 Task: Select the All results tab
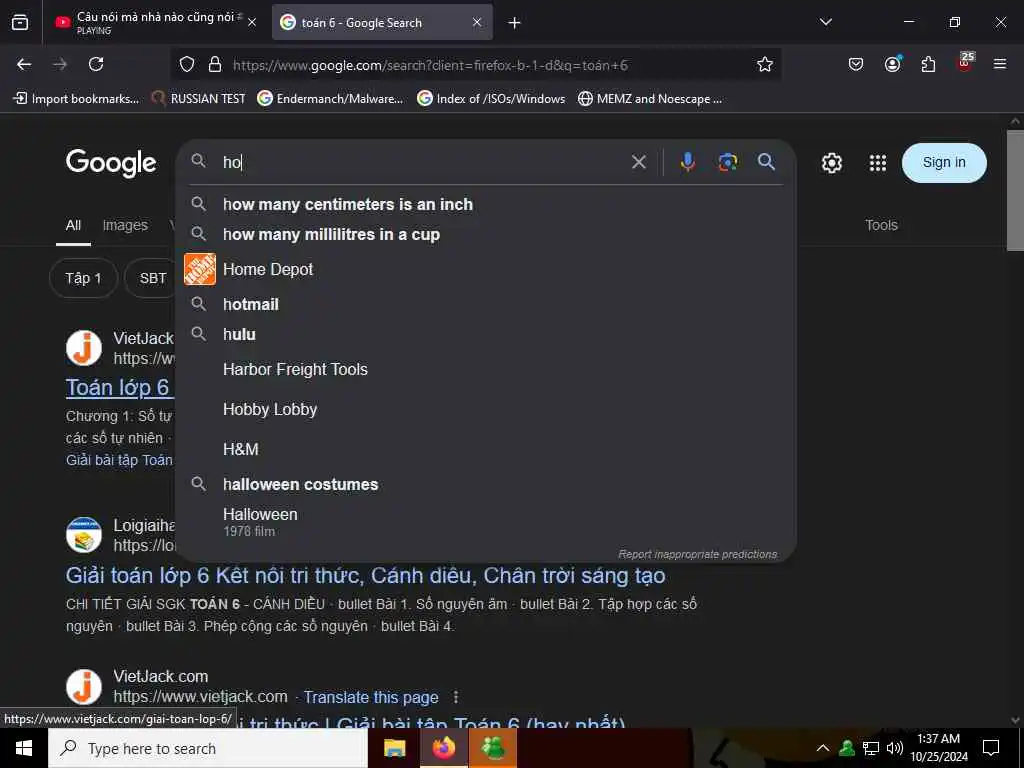click(x=73, y=225)
